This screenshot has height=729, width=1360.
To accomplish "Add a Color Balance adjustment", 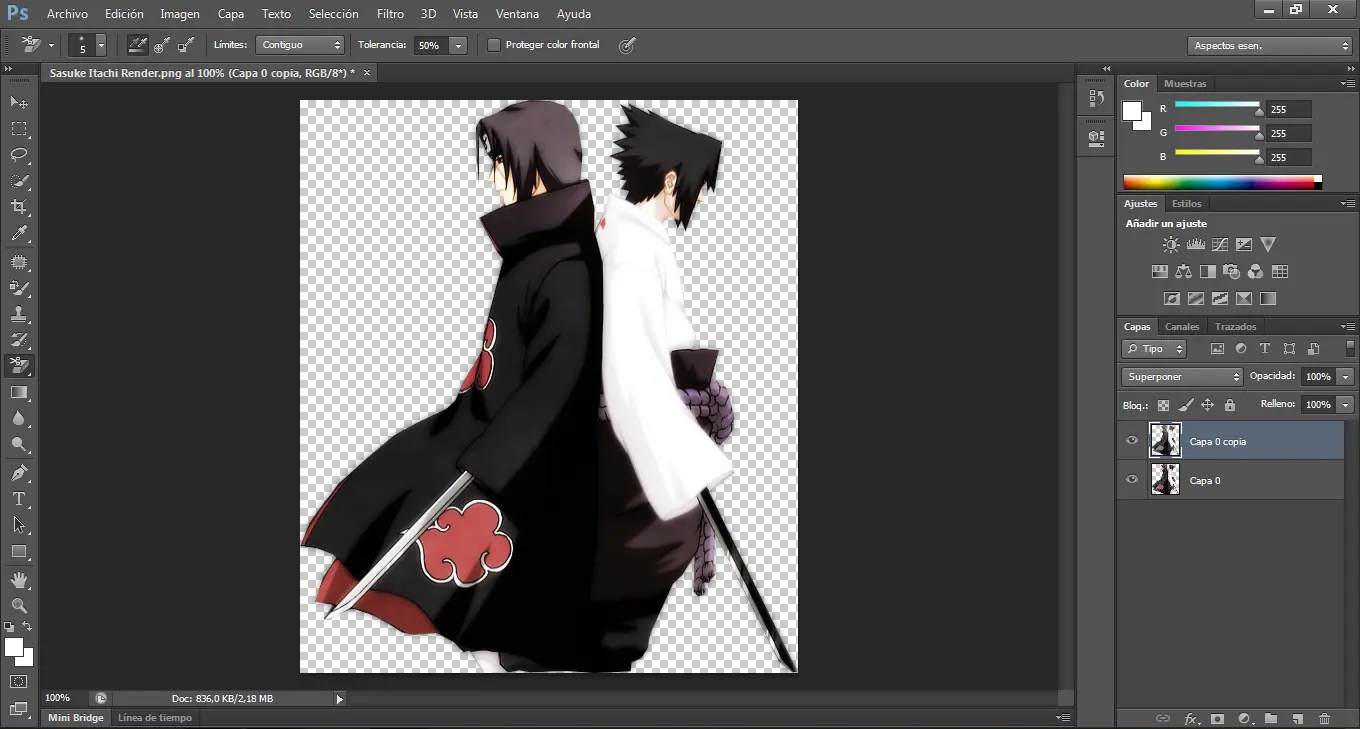I will pyautogui.click(x=1184, y=271).
